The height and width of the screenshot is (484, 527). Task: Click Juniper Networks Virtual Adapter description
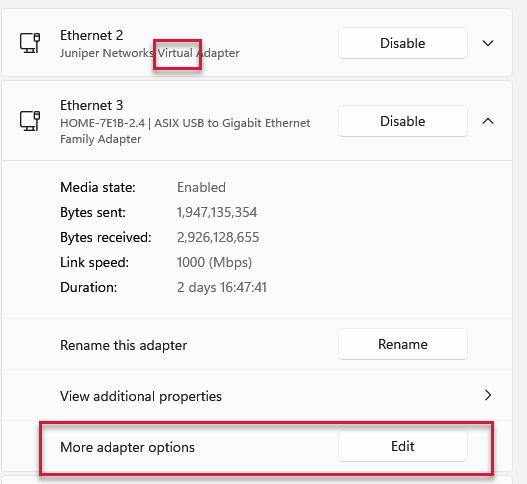pos(150,53)
